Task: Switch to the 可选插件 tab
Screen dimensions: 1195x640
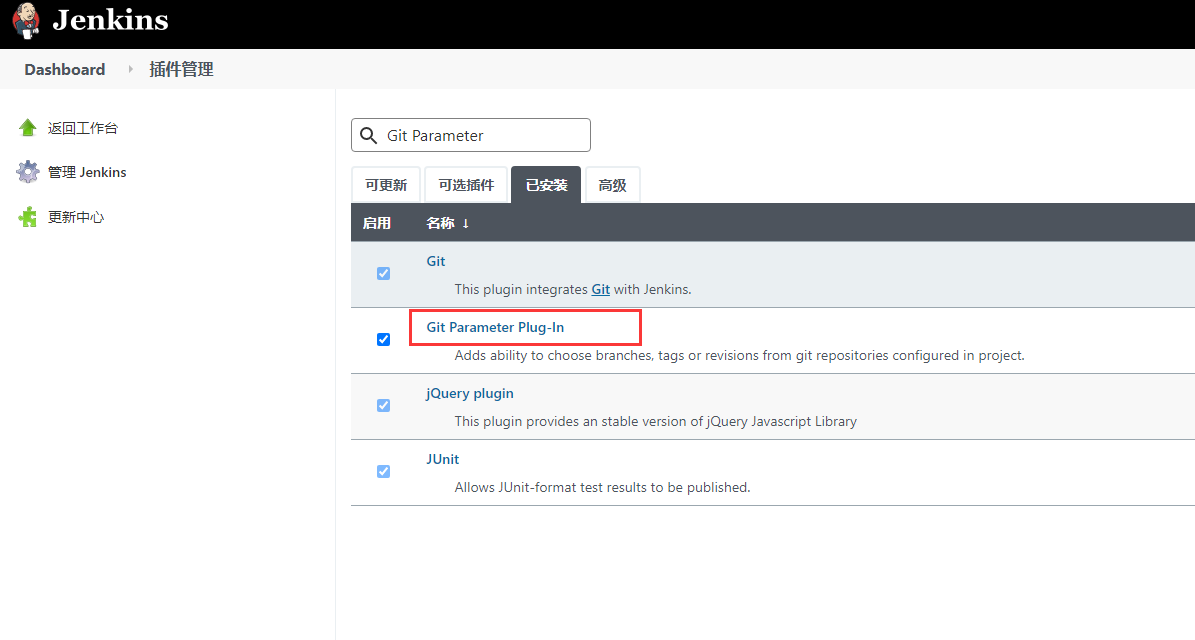Action: pyautogui.click(x=466, y=185)
